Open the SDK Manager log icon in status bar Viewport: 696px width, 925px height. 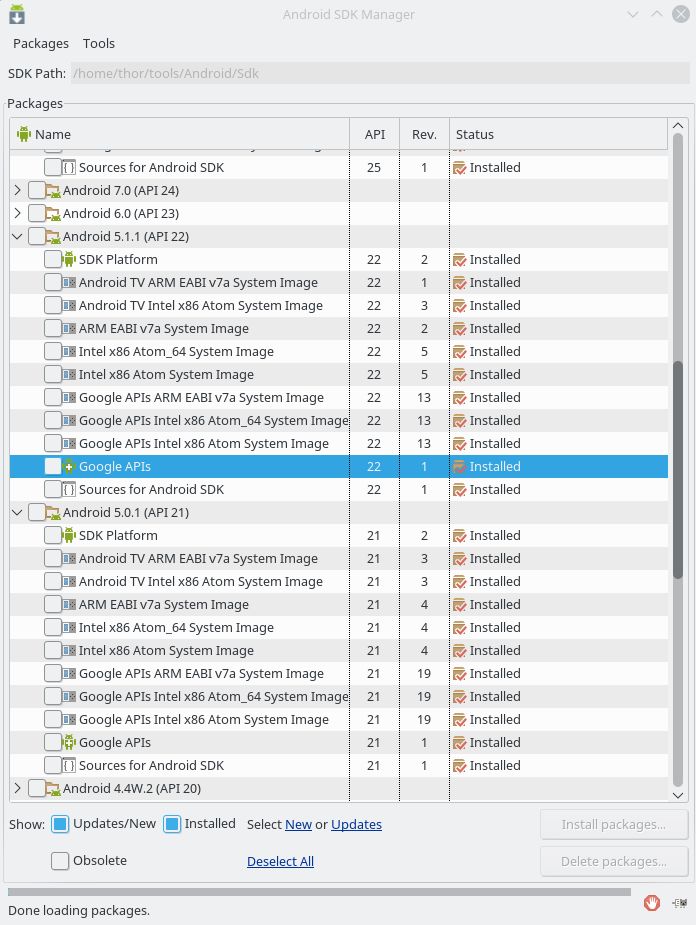point(679,903)
